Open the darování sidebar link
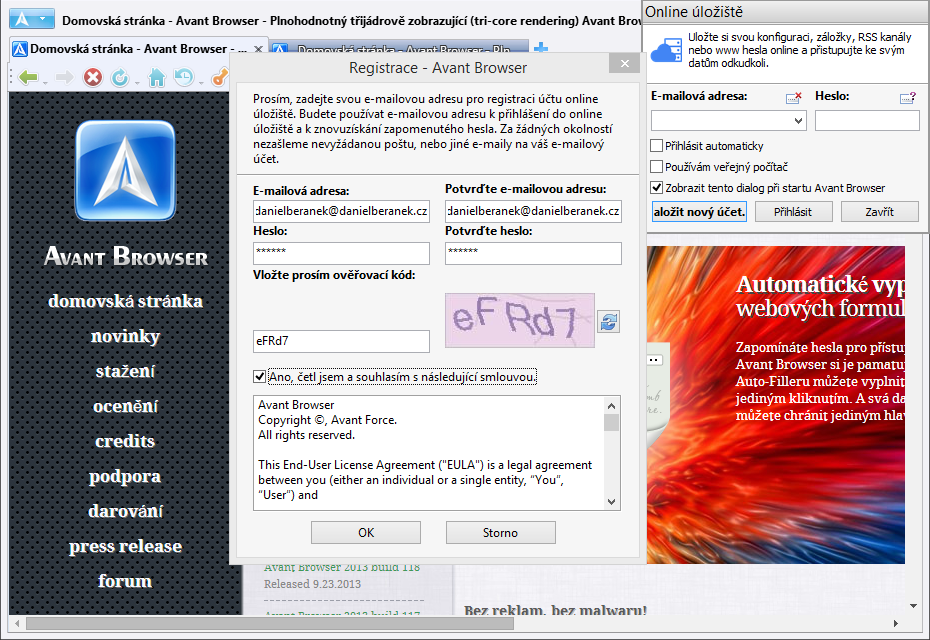 [125, 511]
